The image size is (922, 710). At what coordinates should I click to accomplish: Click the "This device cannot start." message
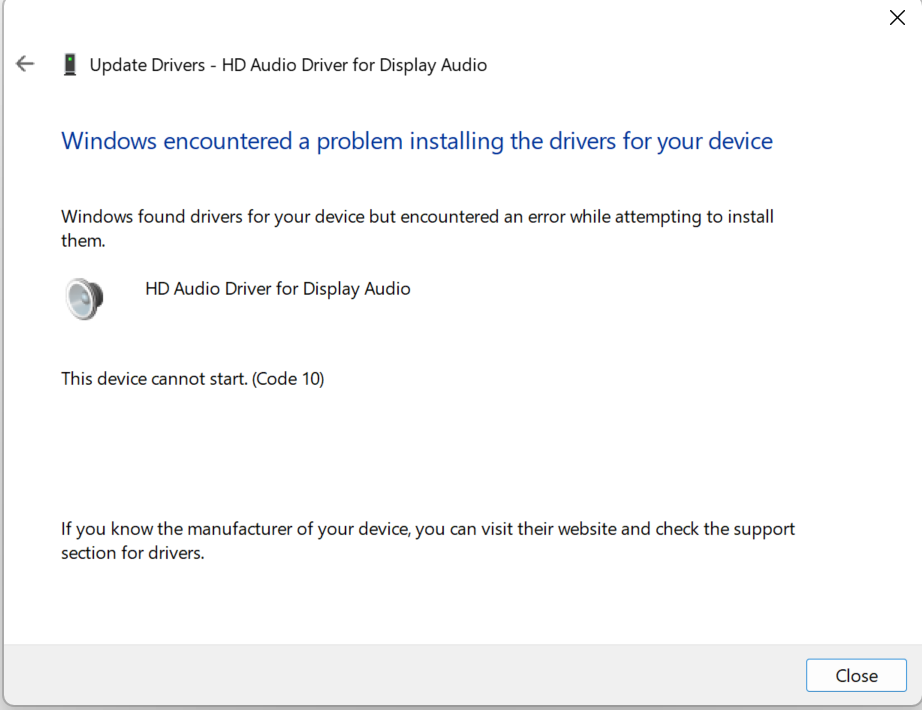(154, 379)
